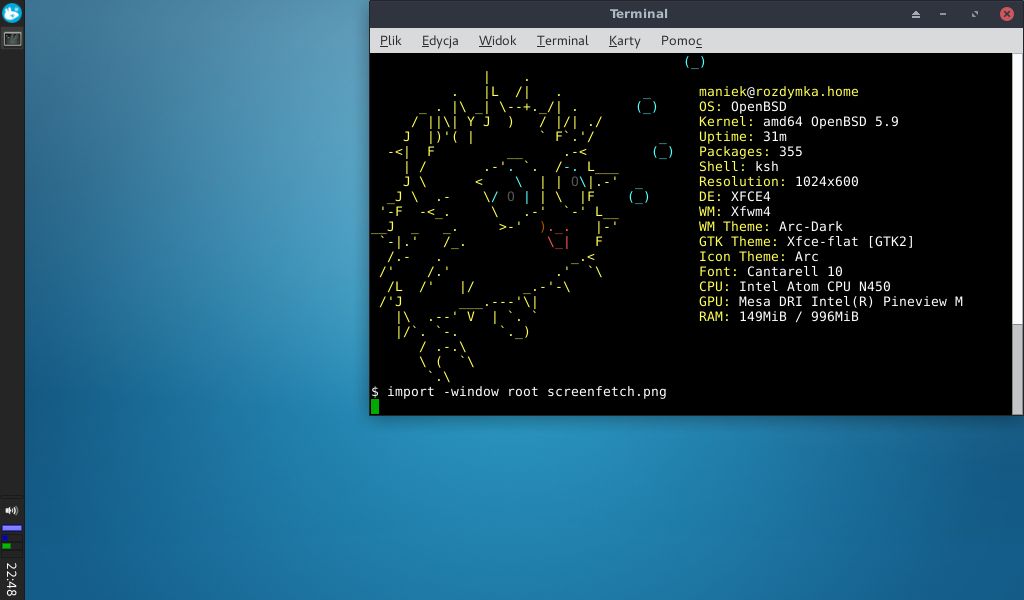The width and height of the screenshot is (1024, 600).
Task: Open the Edycja menu
Action: tap(440, 40)
